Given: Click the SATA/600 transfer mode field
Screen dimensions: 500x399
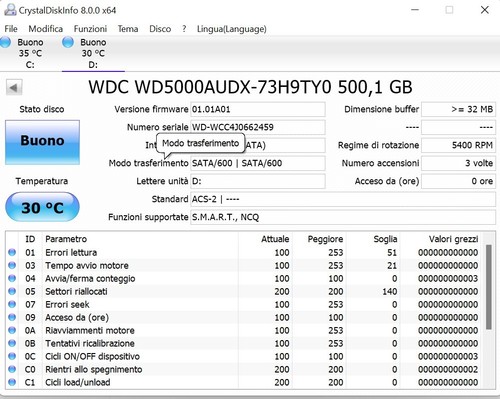Looking at the screenshot, I should click(258, 163).
